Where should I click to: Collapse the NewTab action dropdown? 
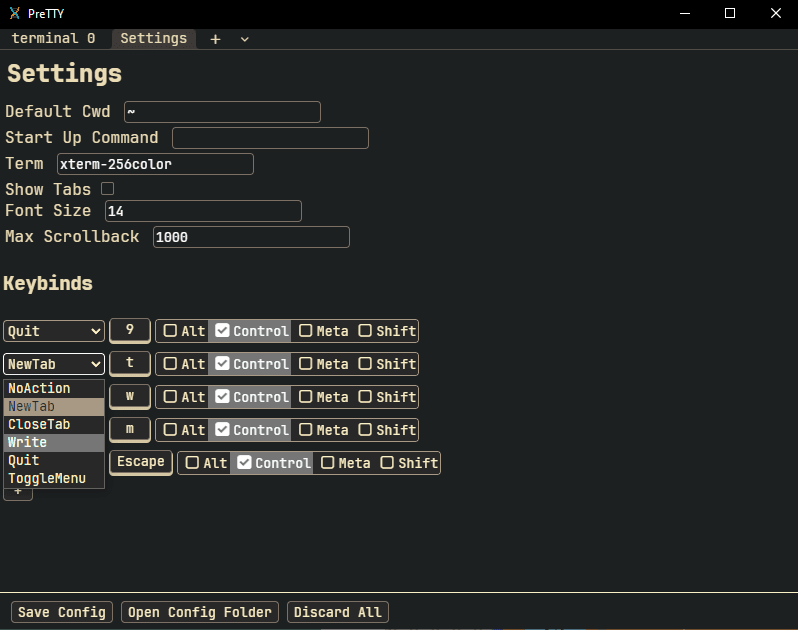pos(54,364)
